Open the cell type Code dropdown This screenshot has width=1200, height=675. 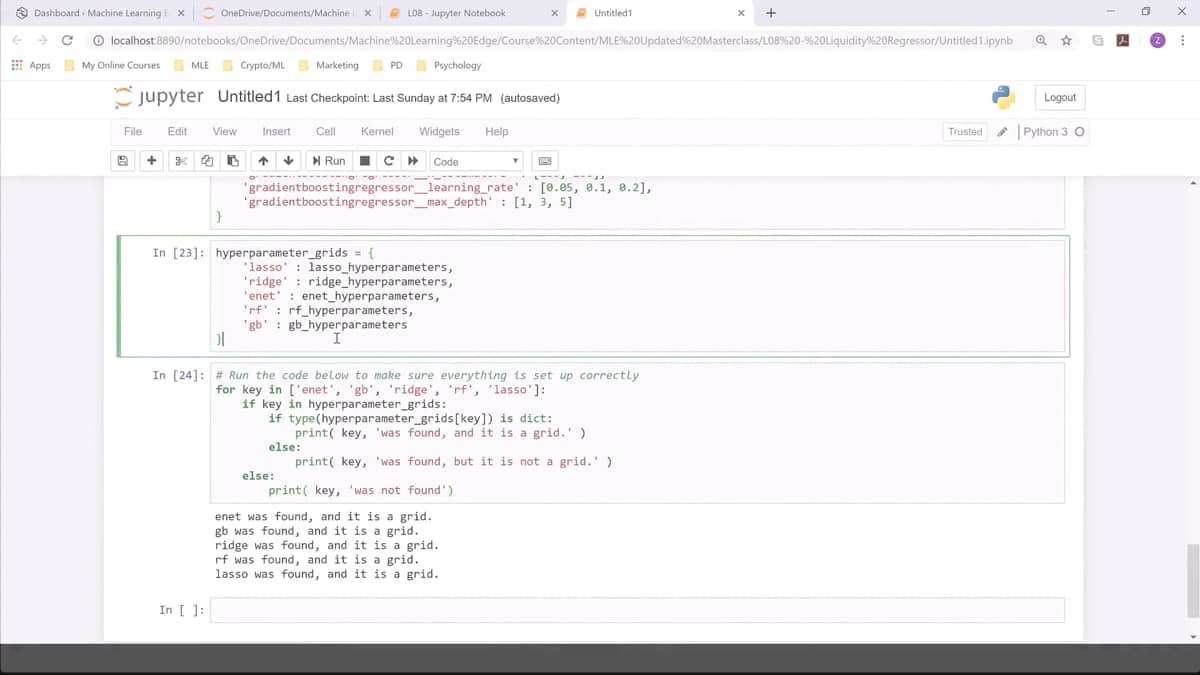pos(477,161)
